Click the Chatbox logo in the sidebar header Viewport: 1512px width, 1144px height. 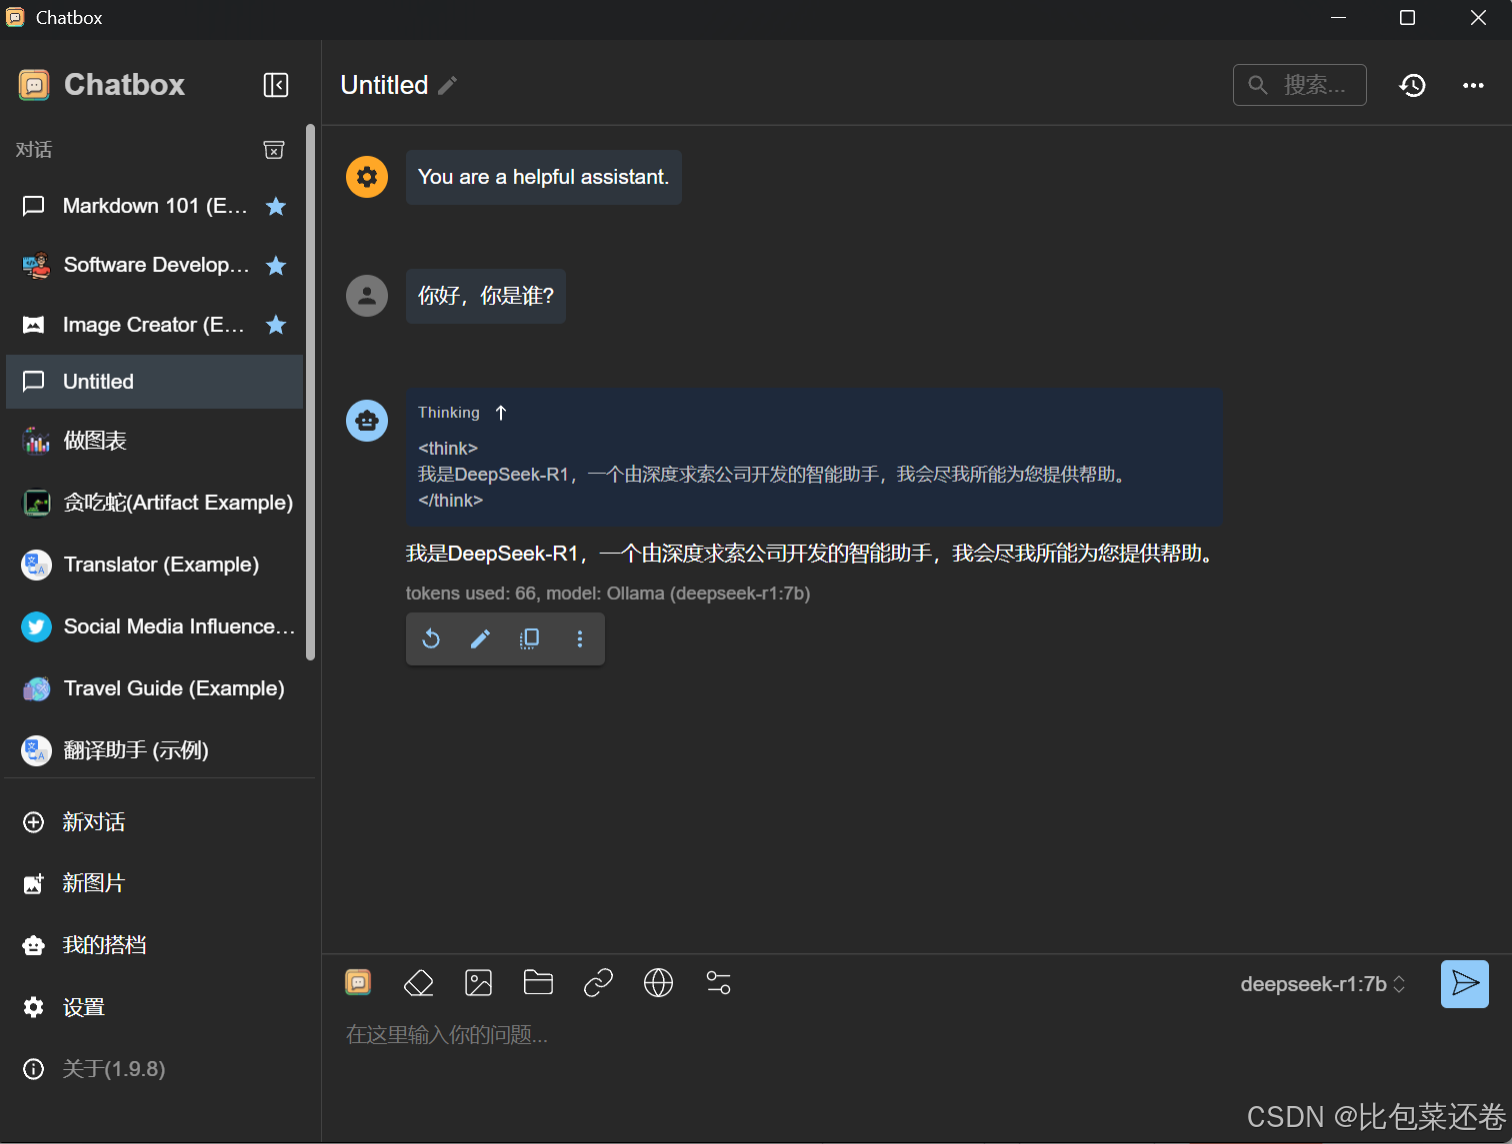(34, 85)
